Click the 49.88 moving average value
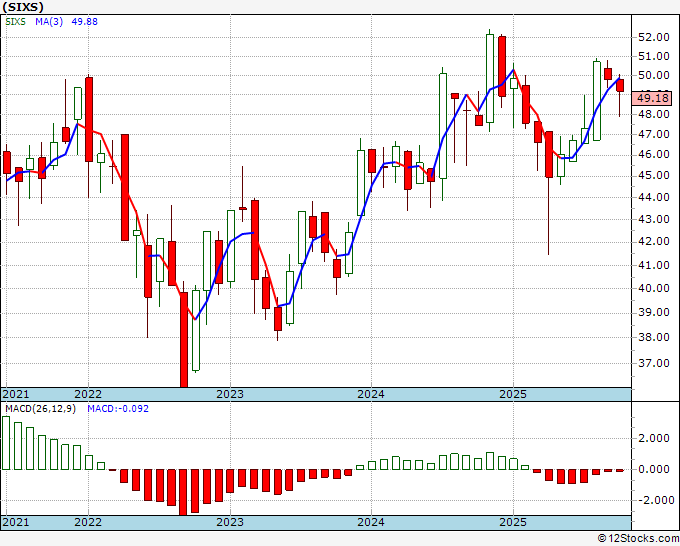This screenshot has height=546, width=680. pyautogui.click(x=85, y=21)
